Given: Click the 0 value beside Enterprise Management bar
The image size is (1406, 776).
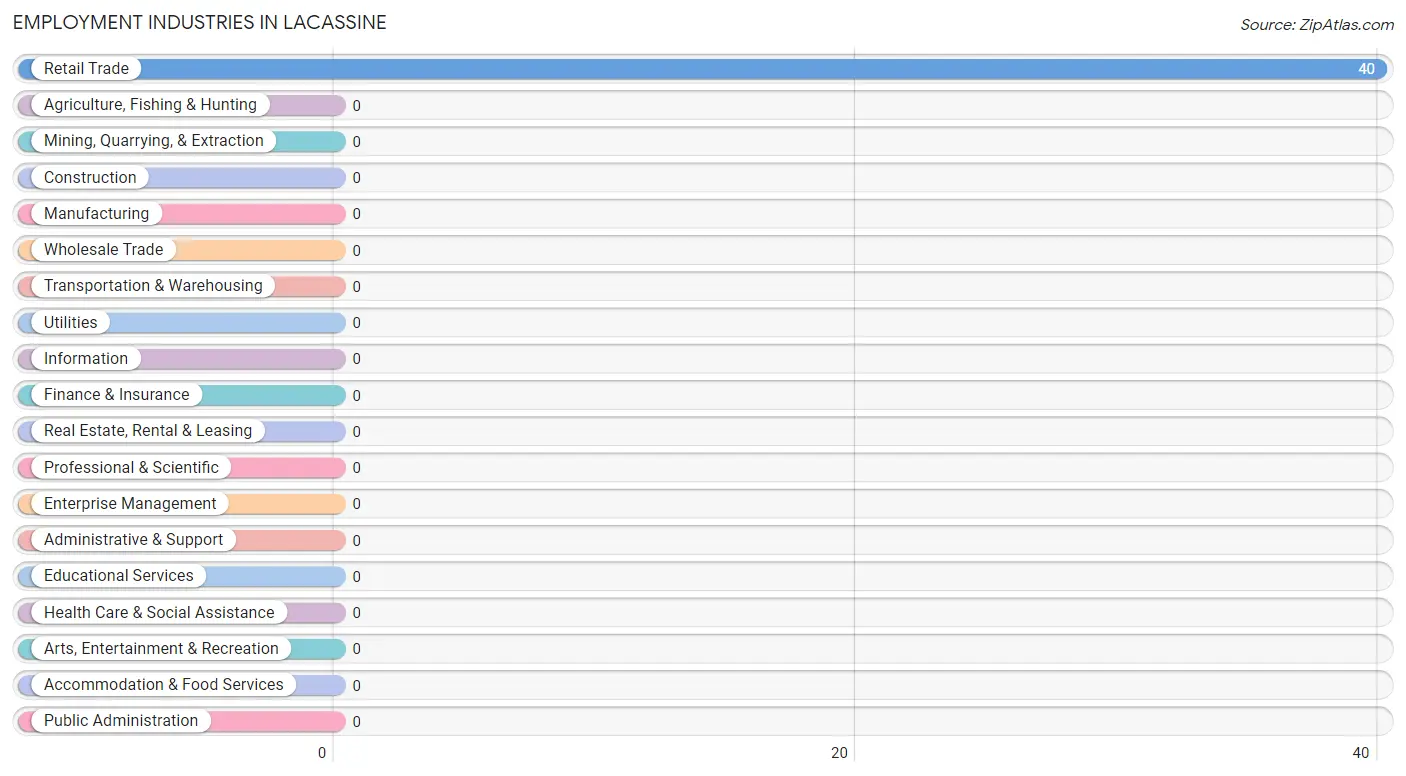Looking at the screenshot, I should click(x=356, y=504).
